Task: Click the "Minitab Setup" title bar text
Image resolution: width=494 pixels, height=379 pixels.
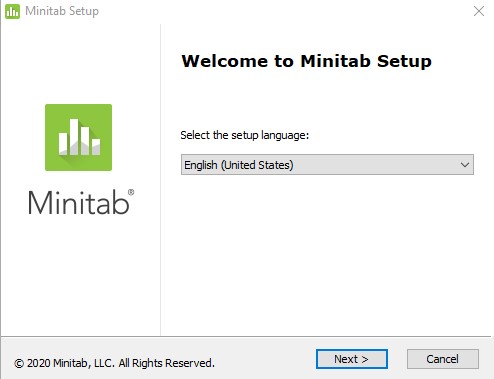Action: point(62,11)
